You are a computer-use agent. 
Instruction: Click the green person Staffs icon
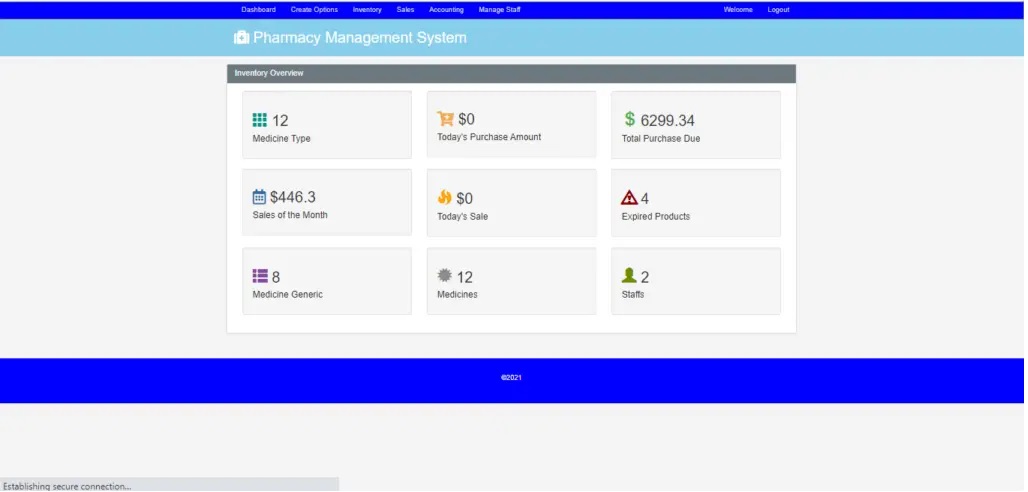point(629,276)
